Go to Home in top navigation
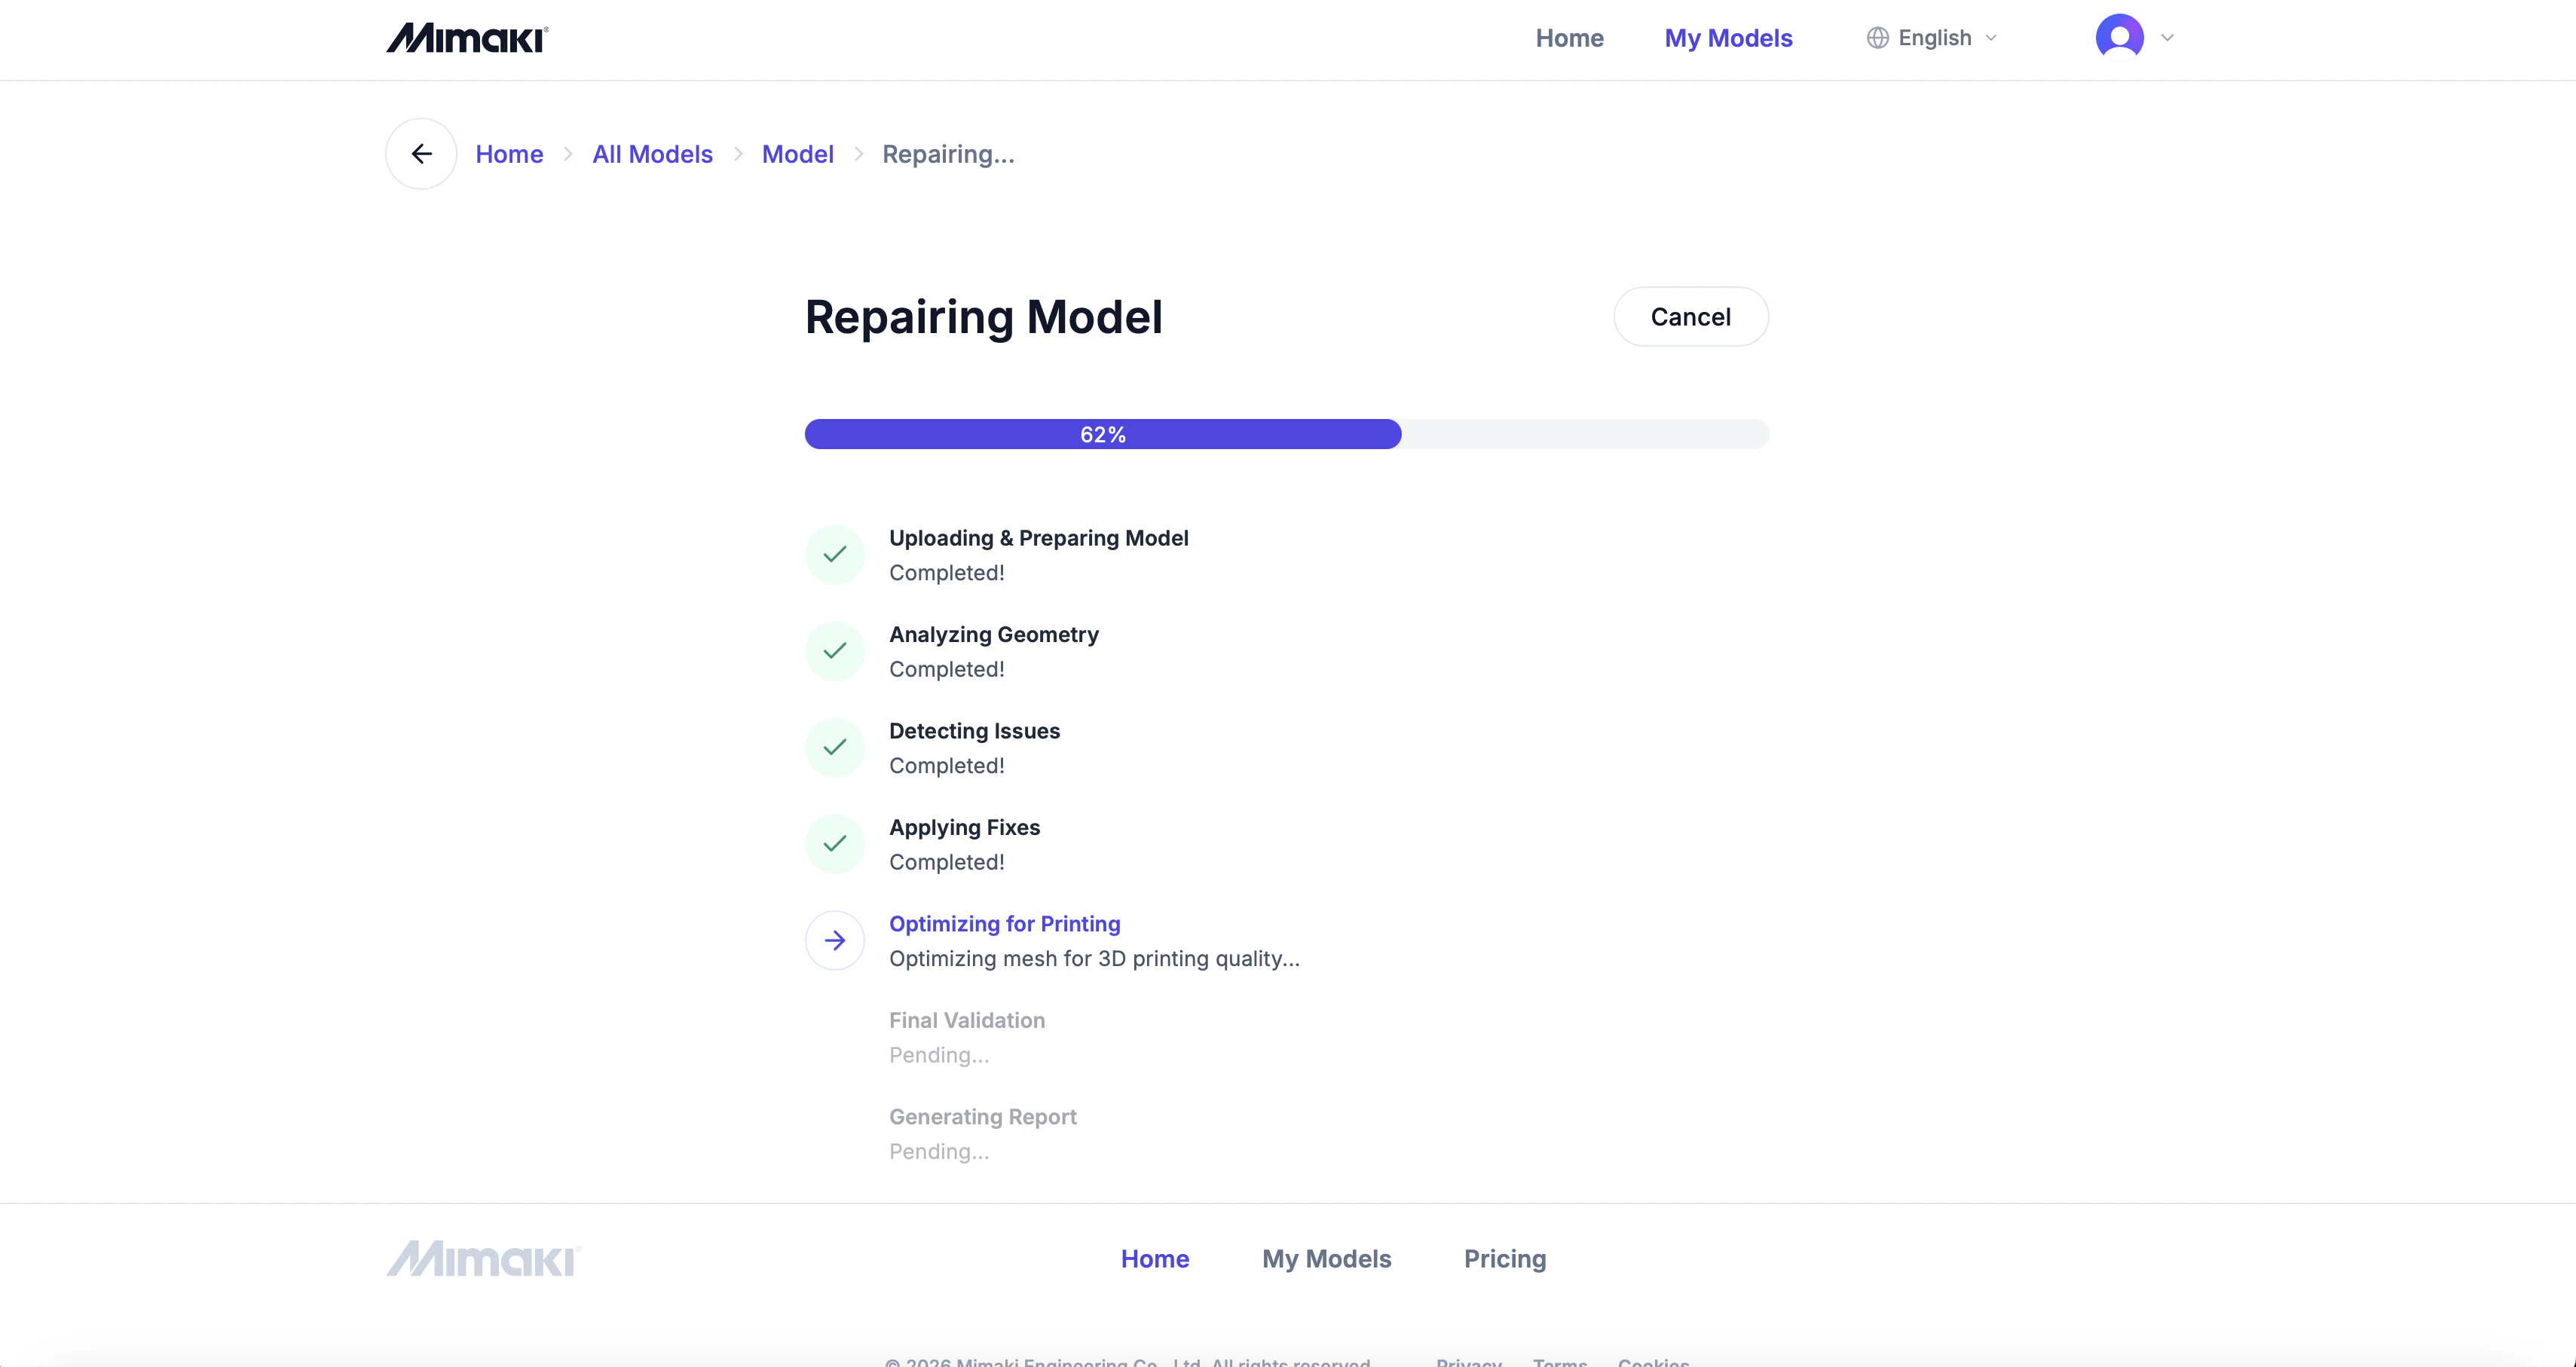Image resolution: width=2576 pixels, height=1367 pixels. click(1569, 38)
